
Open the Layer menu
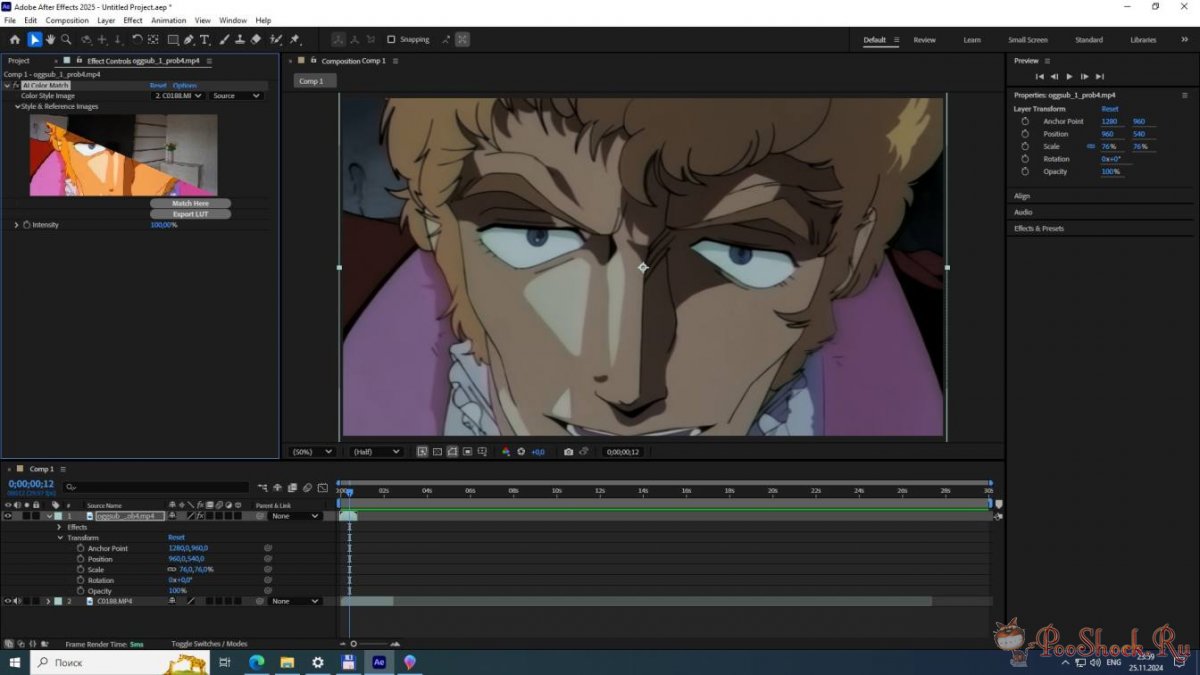[106, 20]
